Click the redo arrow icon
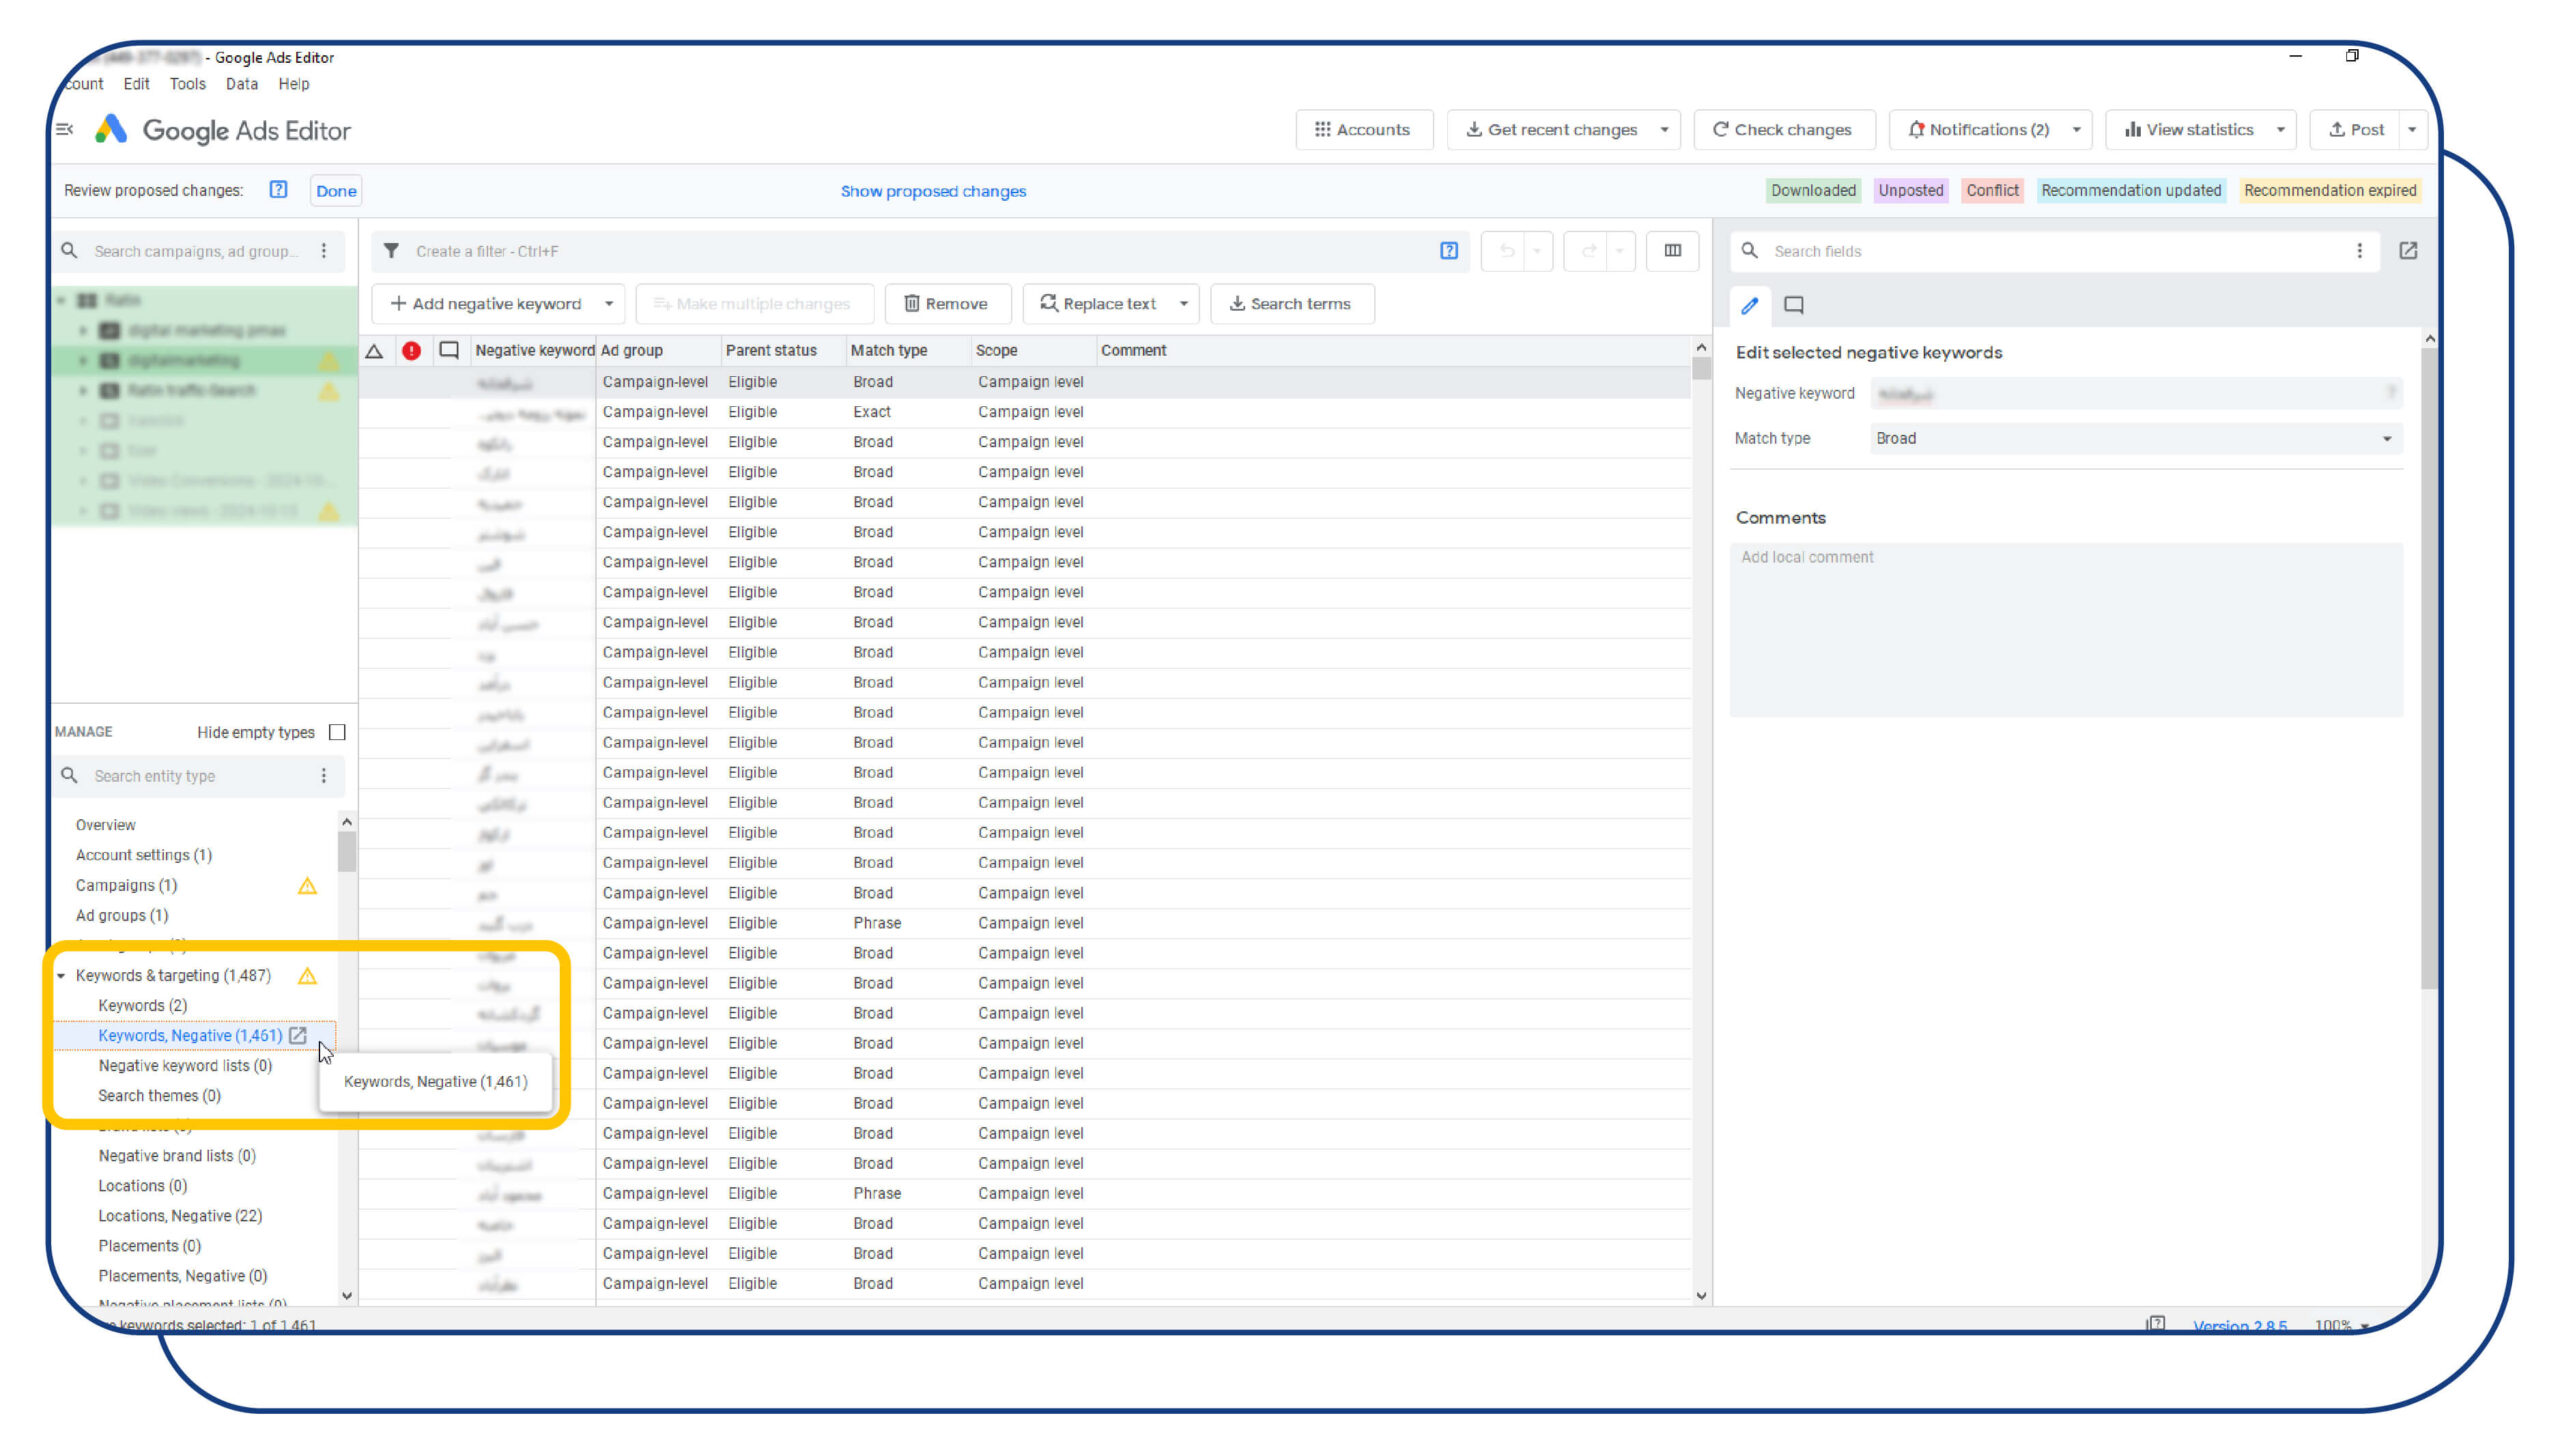Viewport: 2560px width, 1448px height. click(x=1588, y=251)
